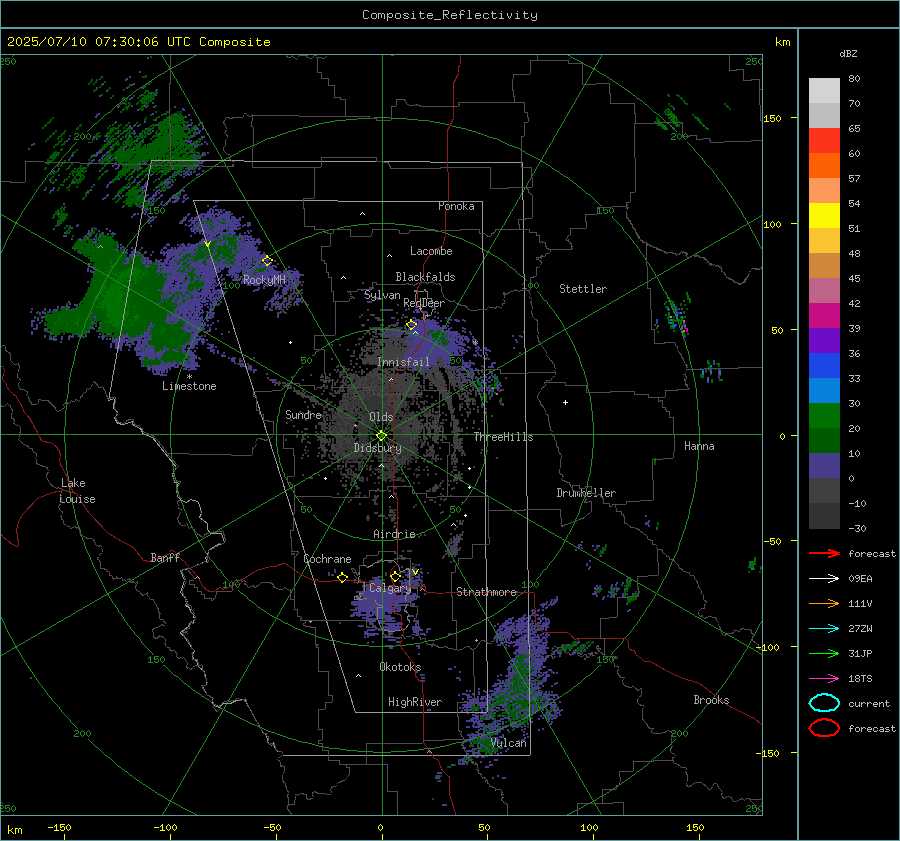Screen dimensions: 900x841
Task: Click the -150 tick on bottom axis
Action: [59, 827]
